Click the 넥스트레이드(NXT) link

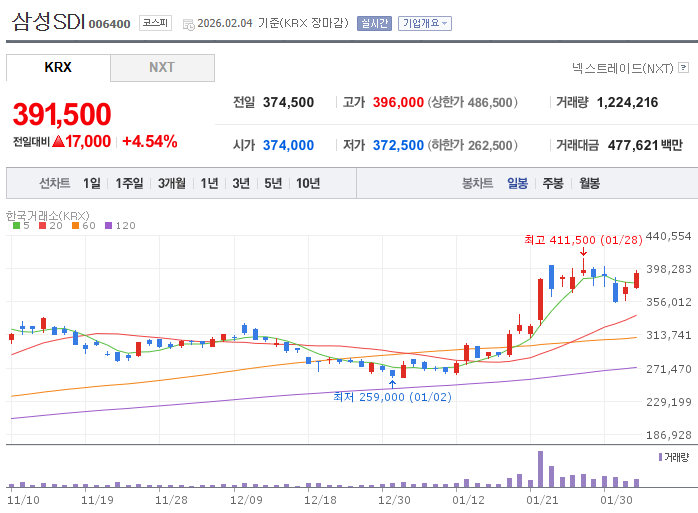coord(622,68)
